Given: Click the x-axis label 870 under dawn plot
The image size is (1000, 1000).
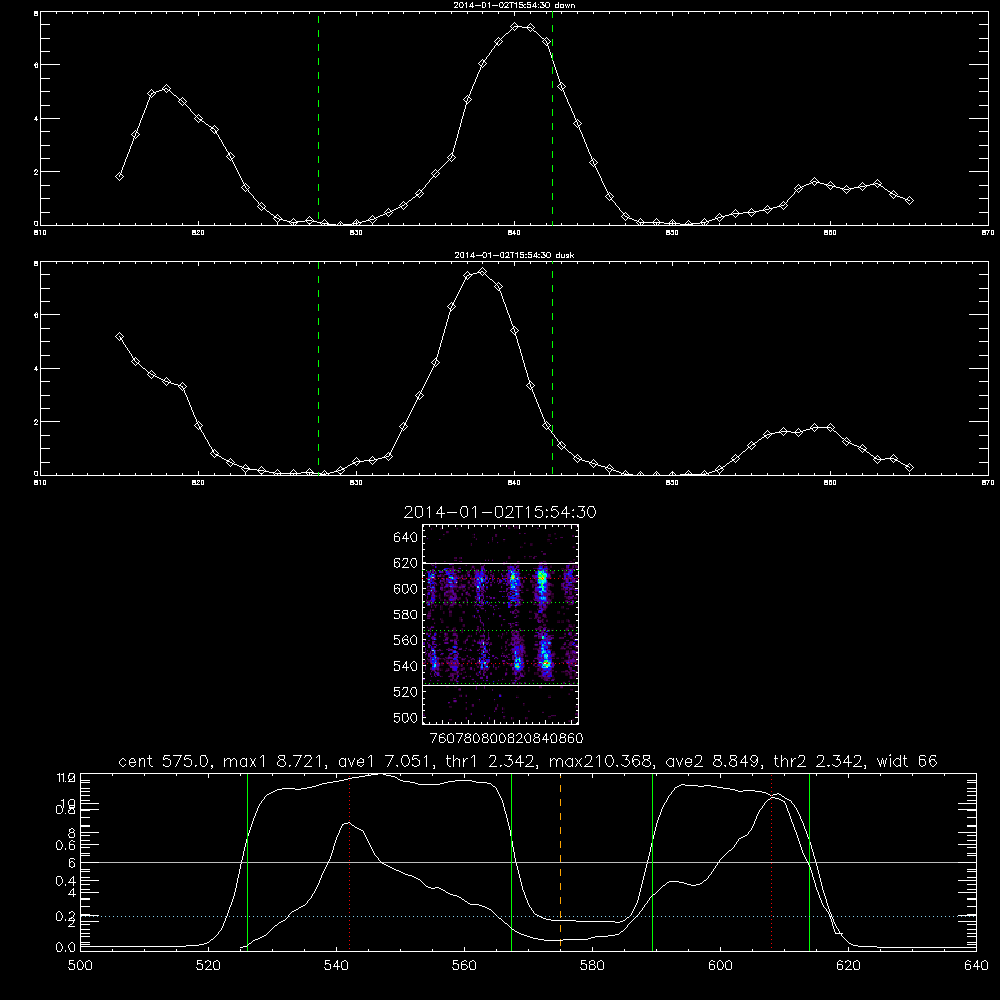Looking at the screenshot, I should 988,233.
